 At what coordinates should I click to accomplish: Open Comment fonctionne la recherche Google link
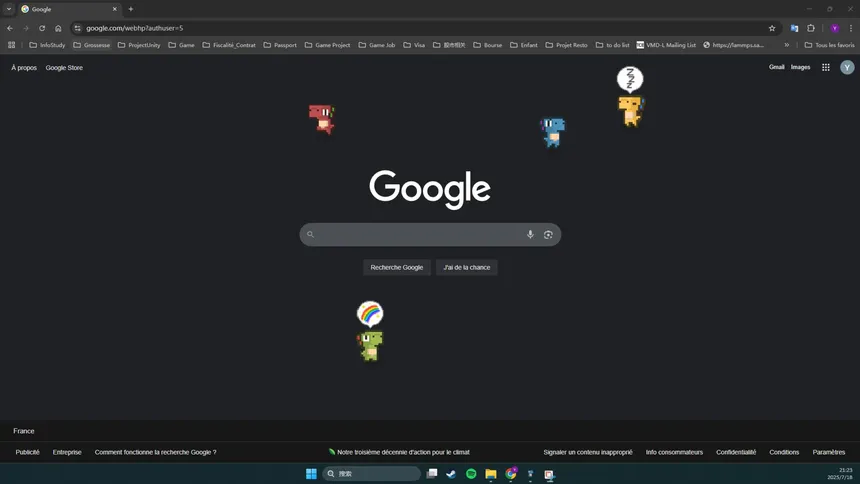(156, 452)
